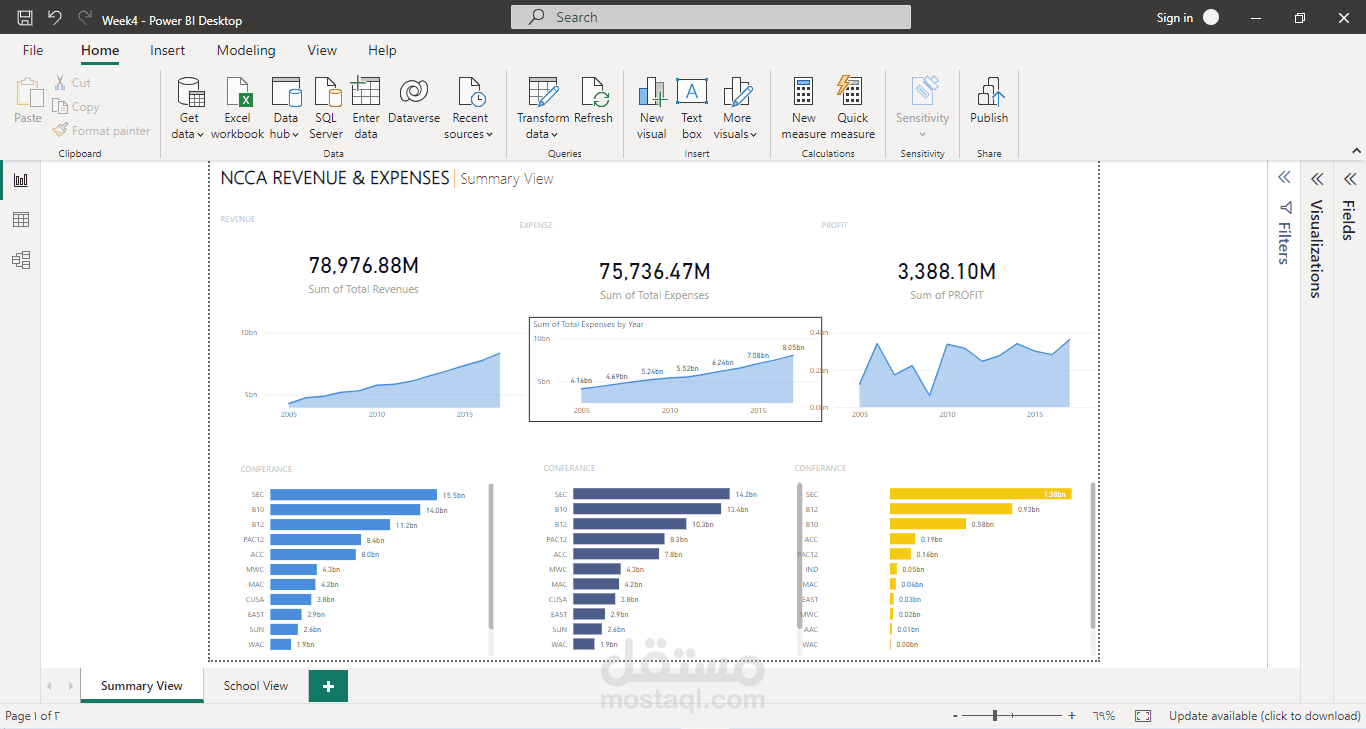Switch to Report view in left sidebar
1366x729 pixels.
tap(20, 180)
